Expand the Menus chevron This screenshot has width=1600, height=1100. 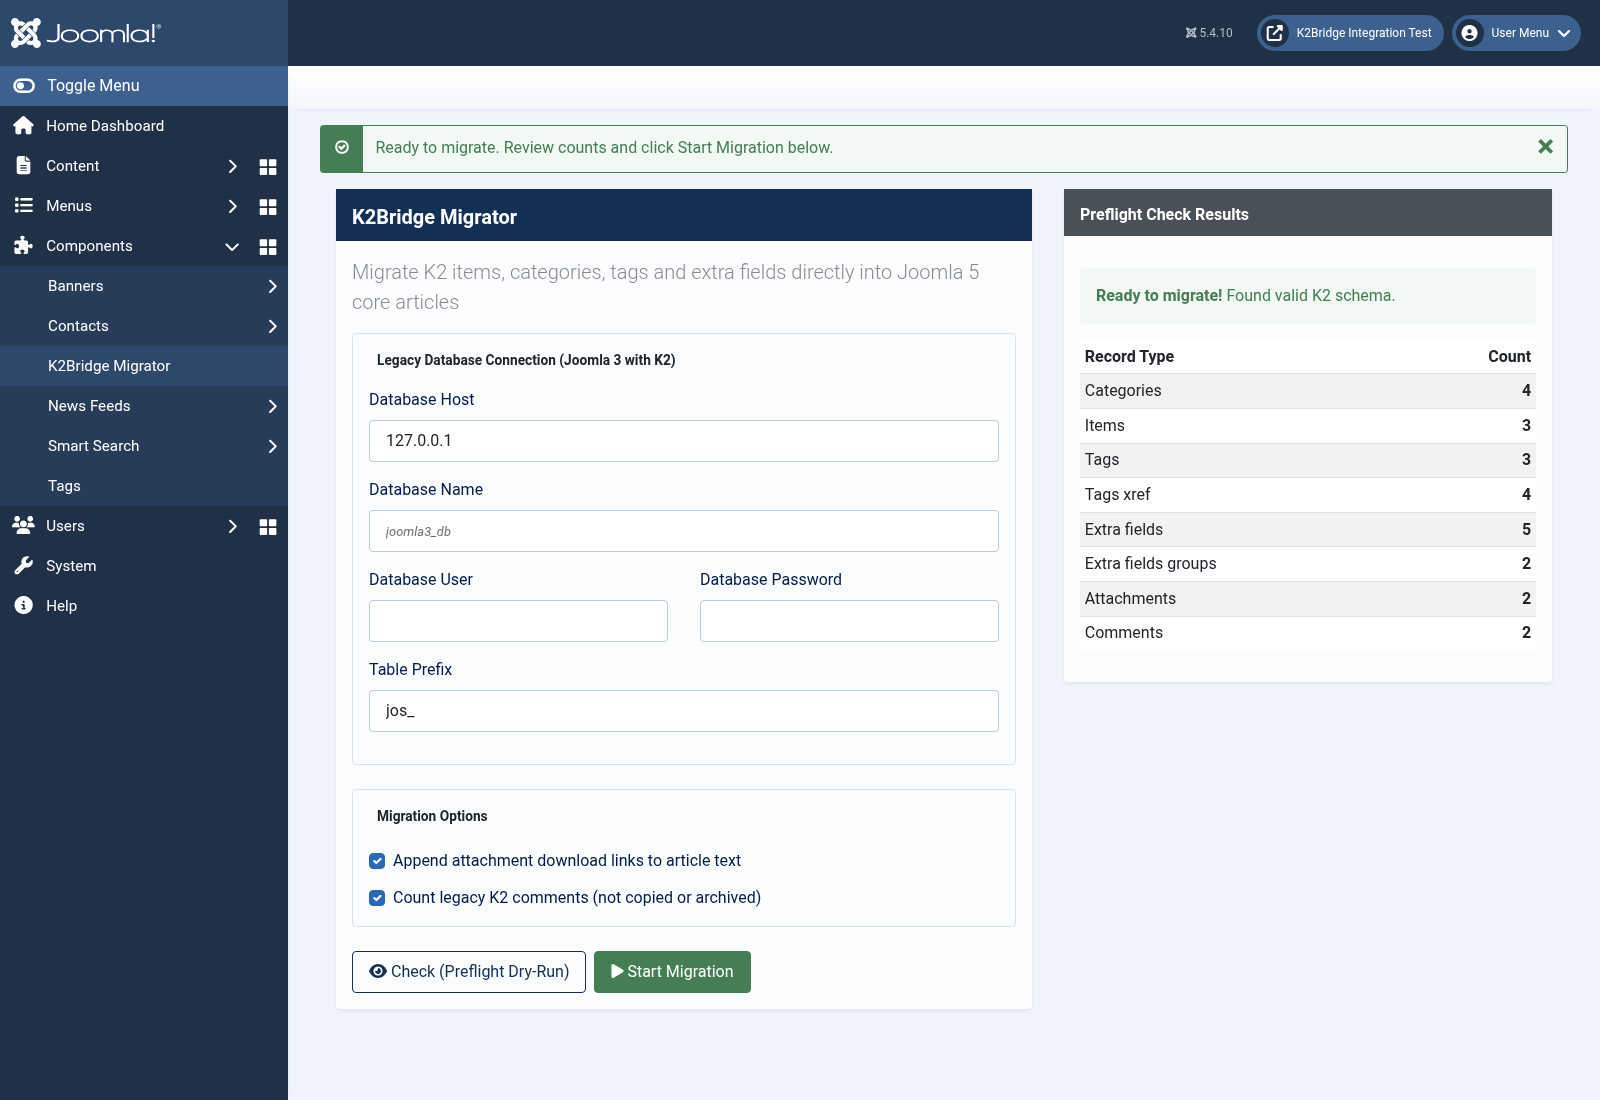coord(232,207)
